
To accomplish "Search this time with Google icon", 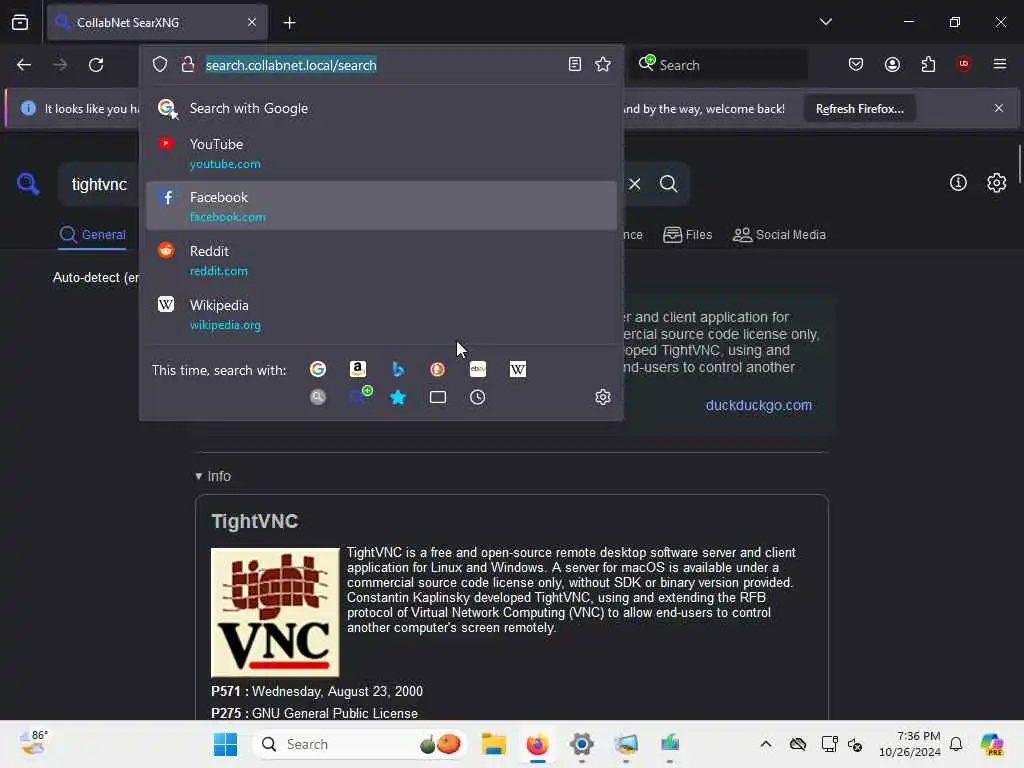I will pos(318,369).
